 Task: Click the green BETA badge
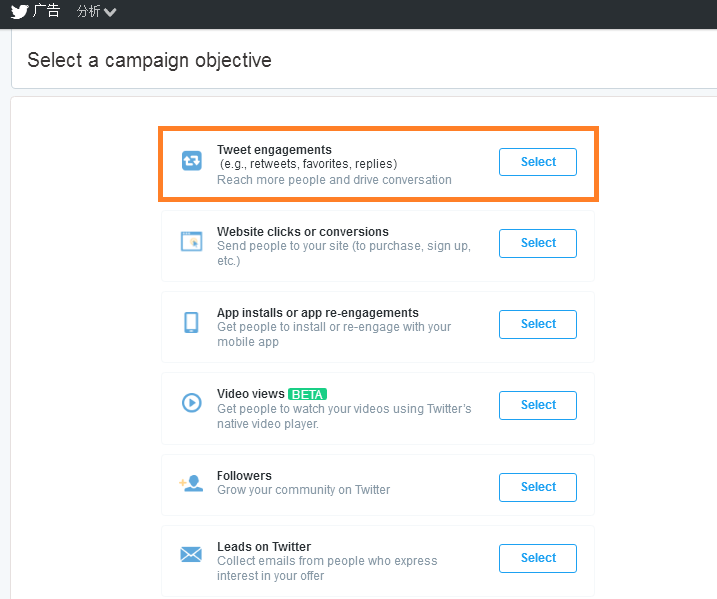coord(307,394)
